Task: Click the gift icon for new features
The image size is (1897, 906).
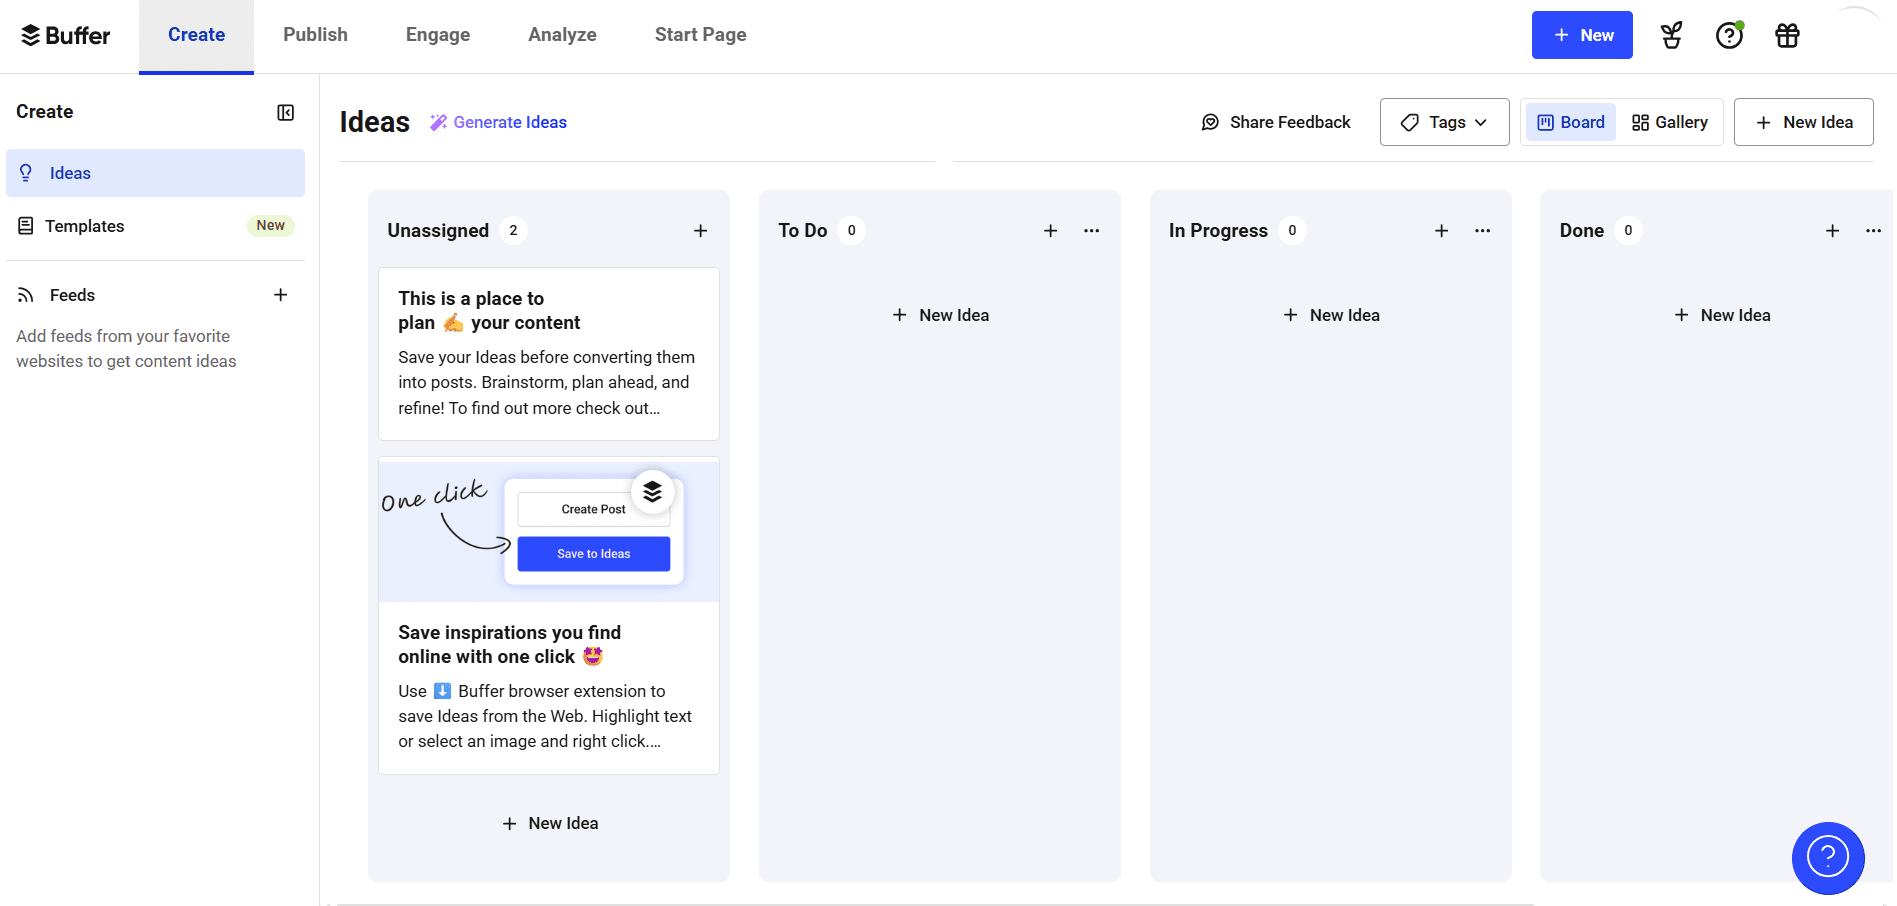Action: pos(1787,35)
